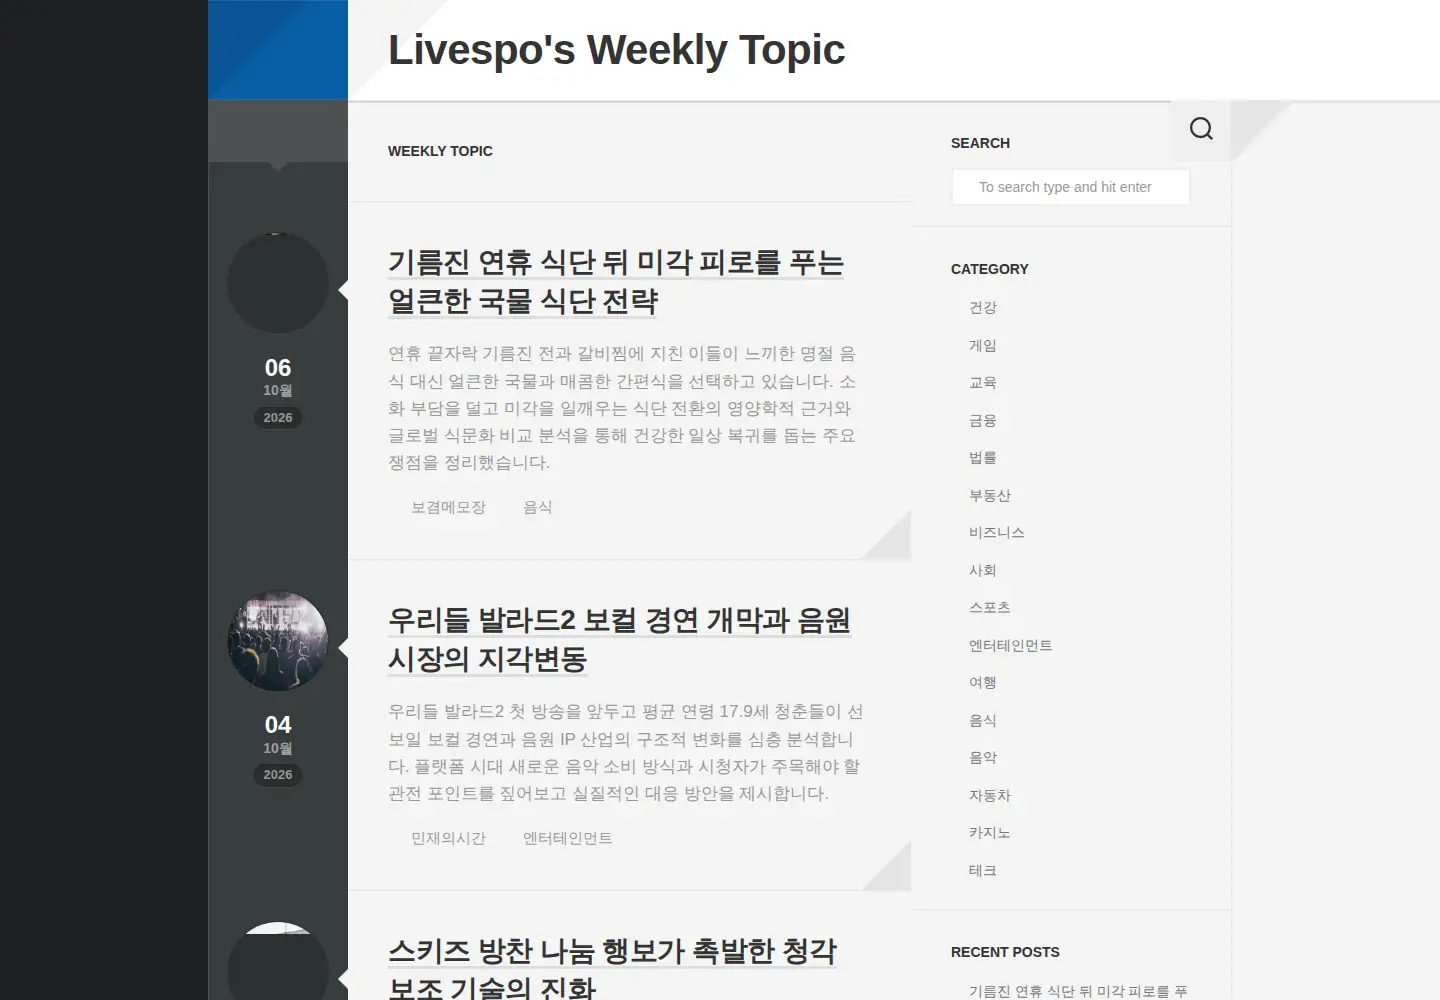Open 사회 category
This screenshot has width=1440, height=1000.
pos(983,570)
